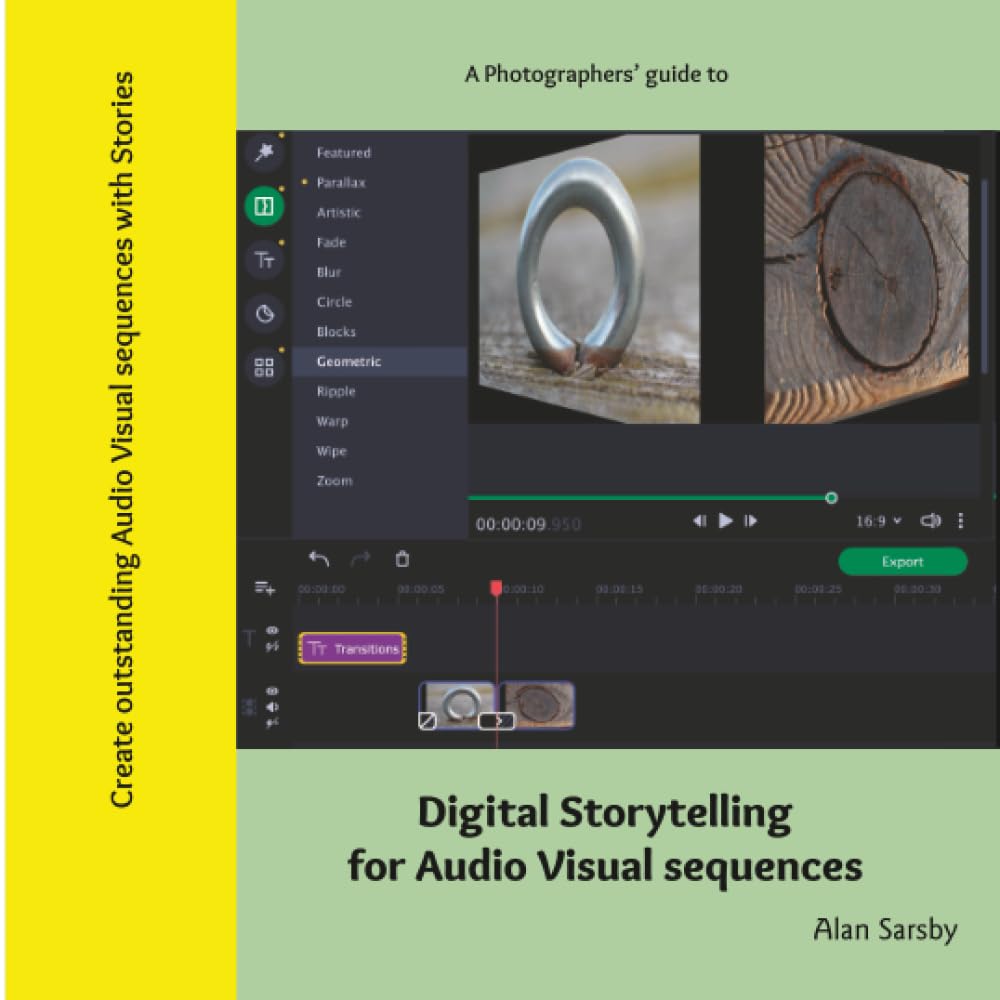The width and height of the screenshot is (1000, 1000).
Task: Toggle video track visibility eye
Action: (x=272, y=691)
